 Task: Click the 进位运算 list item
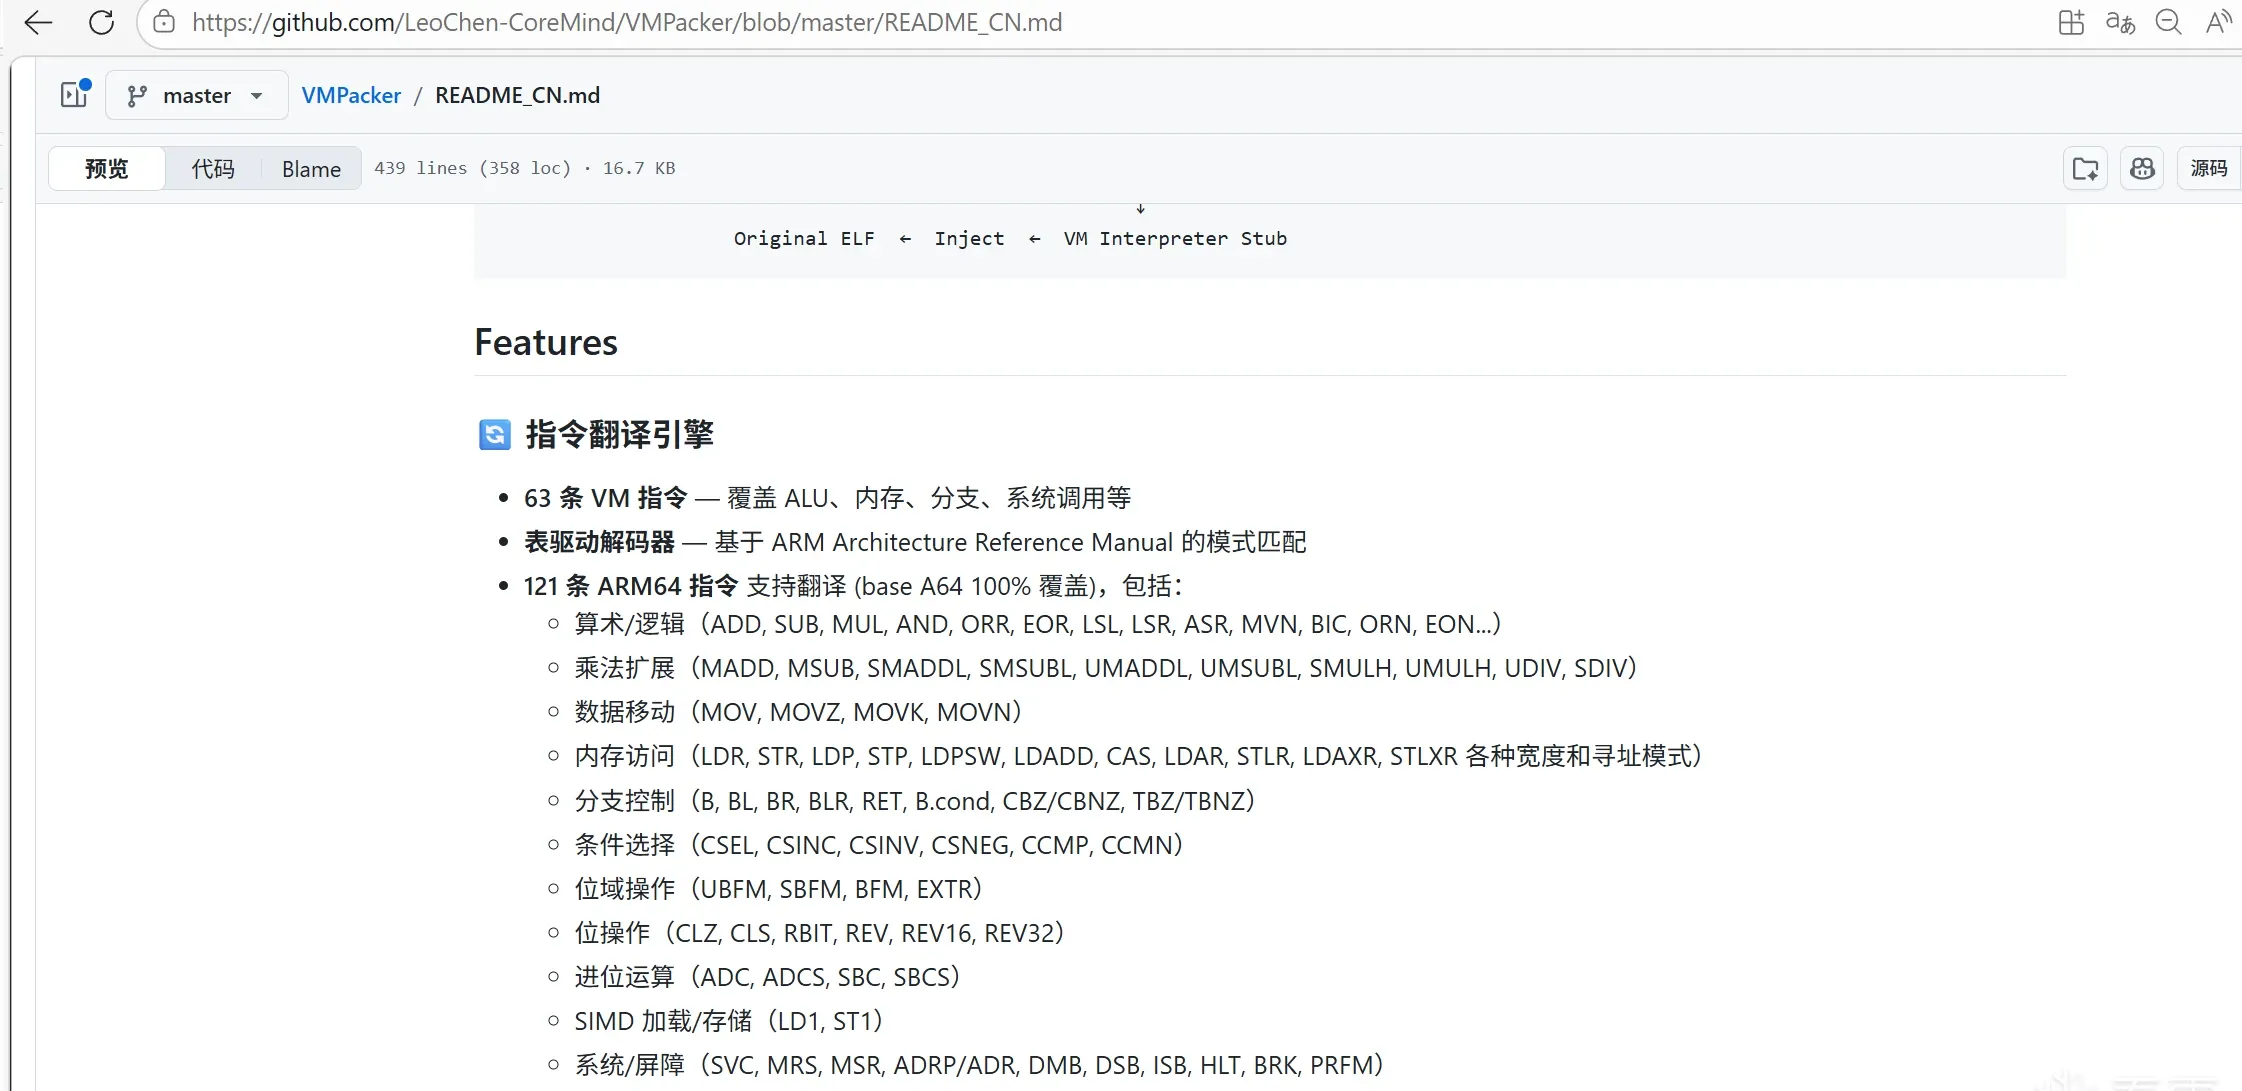(767, 977)
